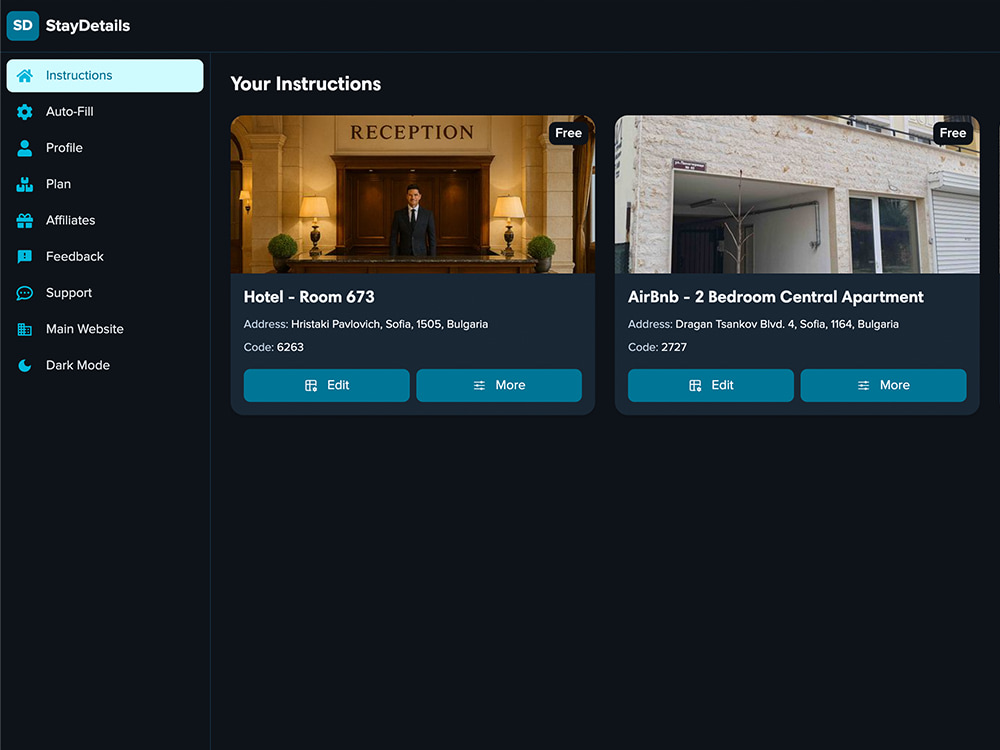
Task: Open the AirBnb building thumbnail image
Action: click(x=797, y=194)
